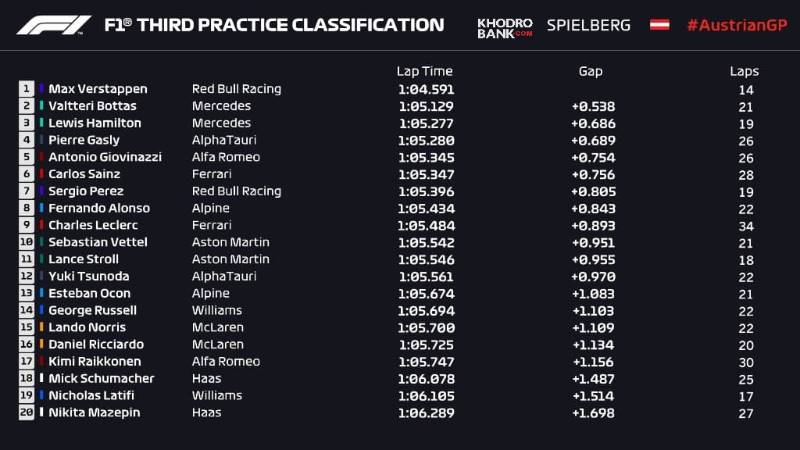Click orange color bar beside Lando Norris
The height and width of the screenshot is (450, 800).
(x=41, y=327)
